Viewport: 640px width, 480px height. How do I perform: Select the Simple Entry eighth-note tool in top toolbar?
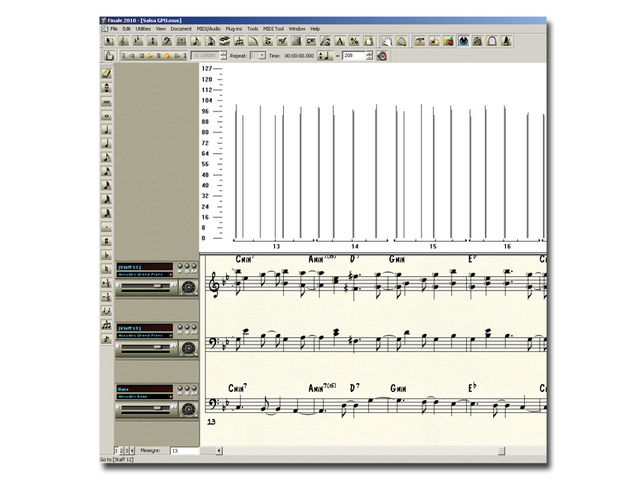pyautogui.click(x=196, y=41)
